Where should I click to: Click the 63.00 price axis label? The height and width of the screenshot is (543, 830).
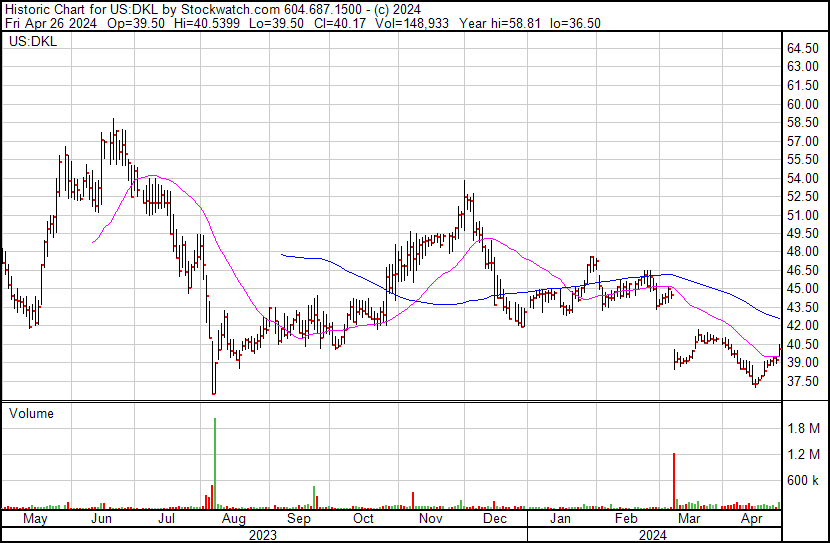coord(803,67)
